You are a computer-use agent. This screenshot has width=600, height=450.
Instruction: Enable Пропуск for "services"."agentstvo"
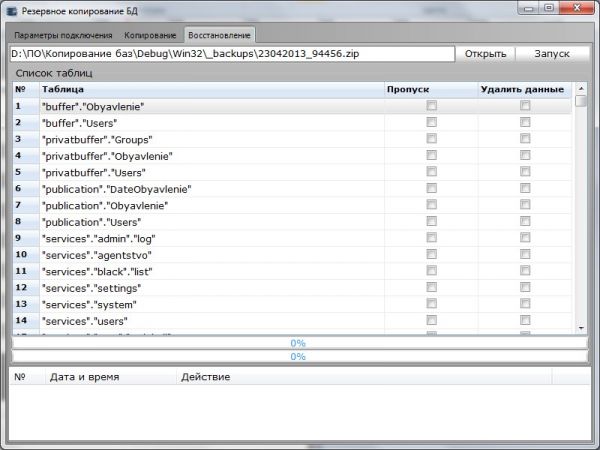tap(431, 254)
